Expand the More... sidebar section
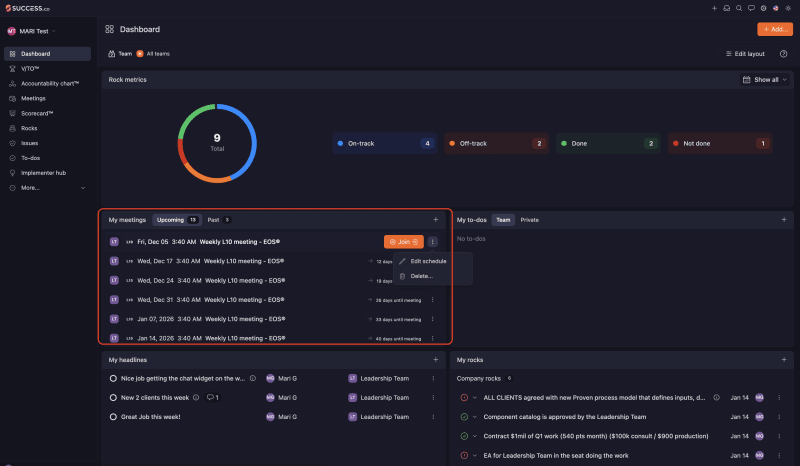 click(x=47, y=188)
